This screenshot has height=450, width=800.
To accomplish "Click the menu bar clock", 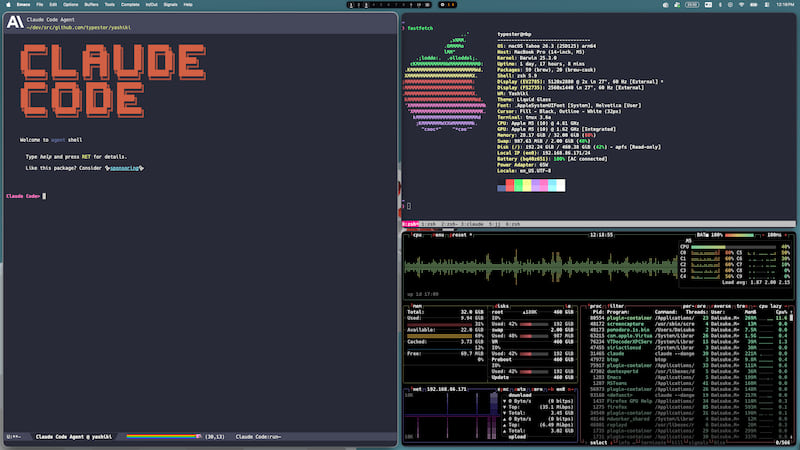I will (x=785, y=5).
